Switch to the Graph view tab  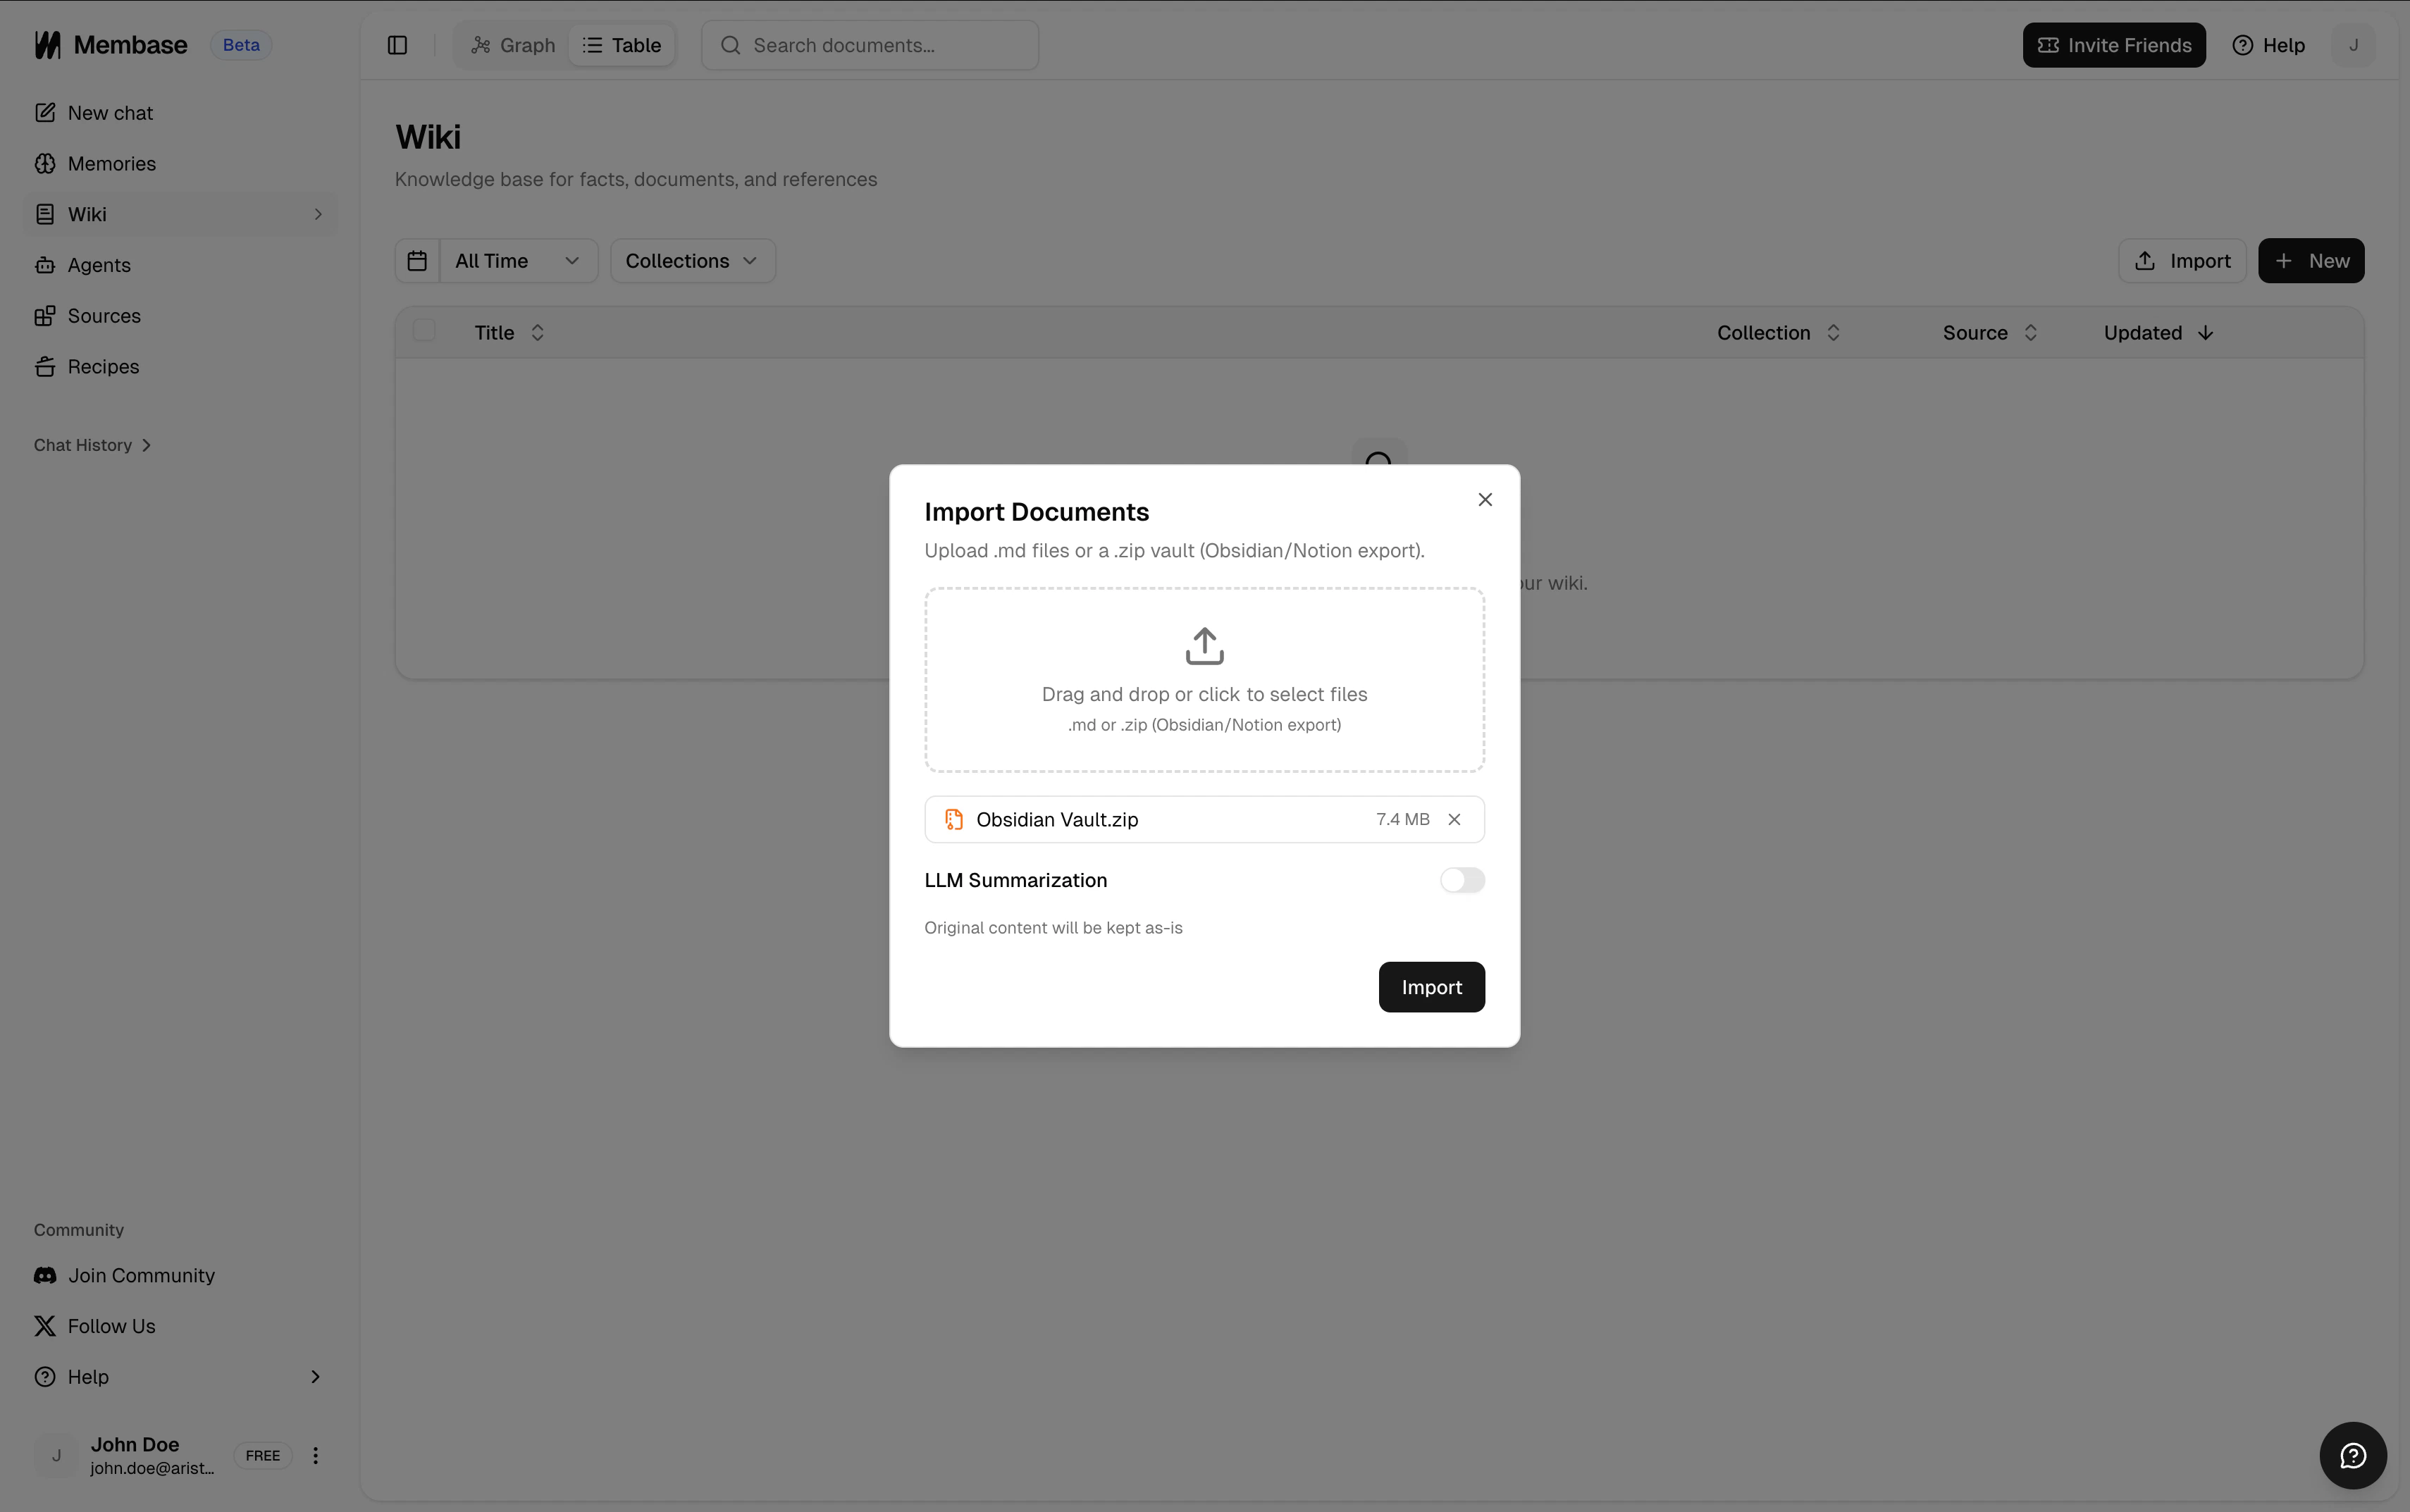513,45
